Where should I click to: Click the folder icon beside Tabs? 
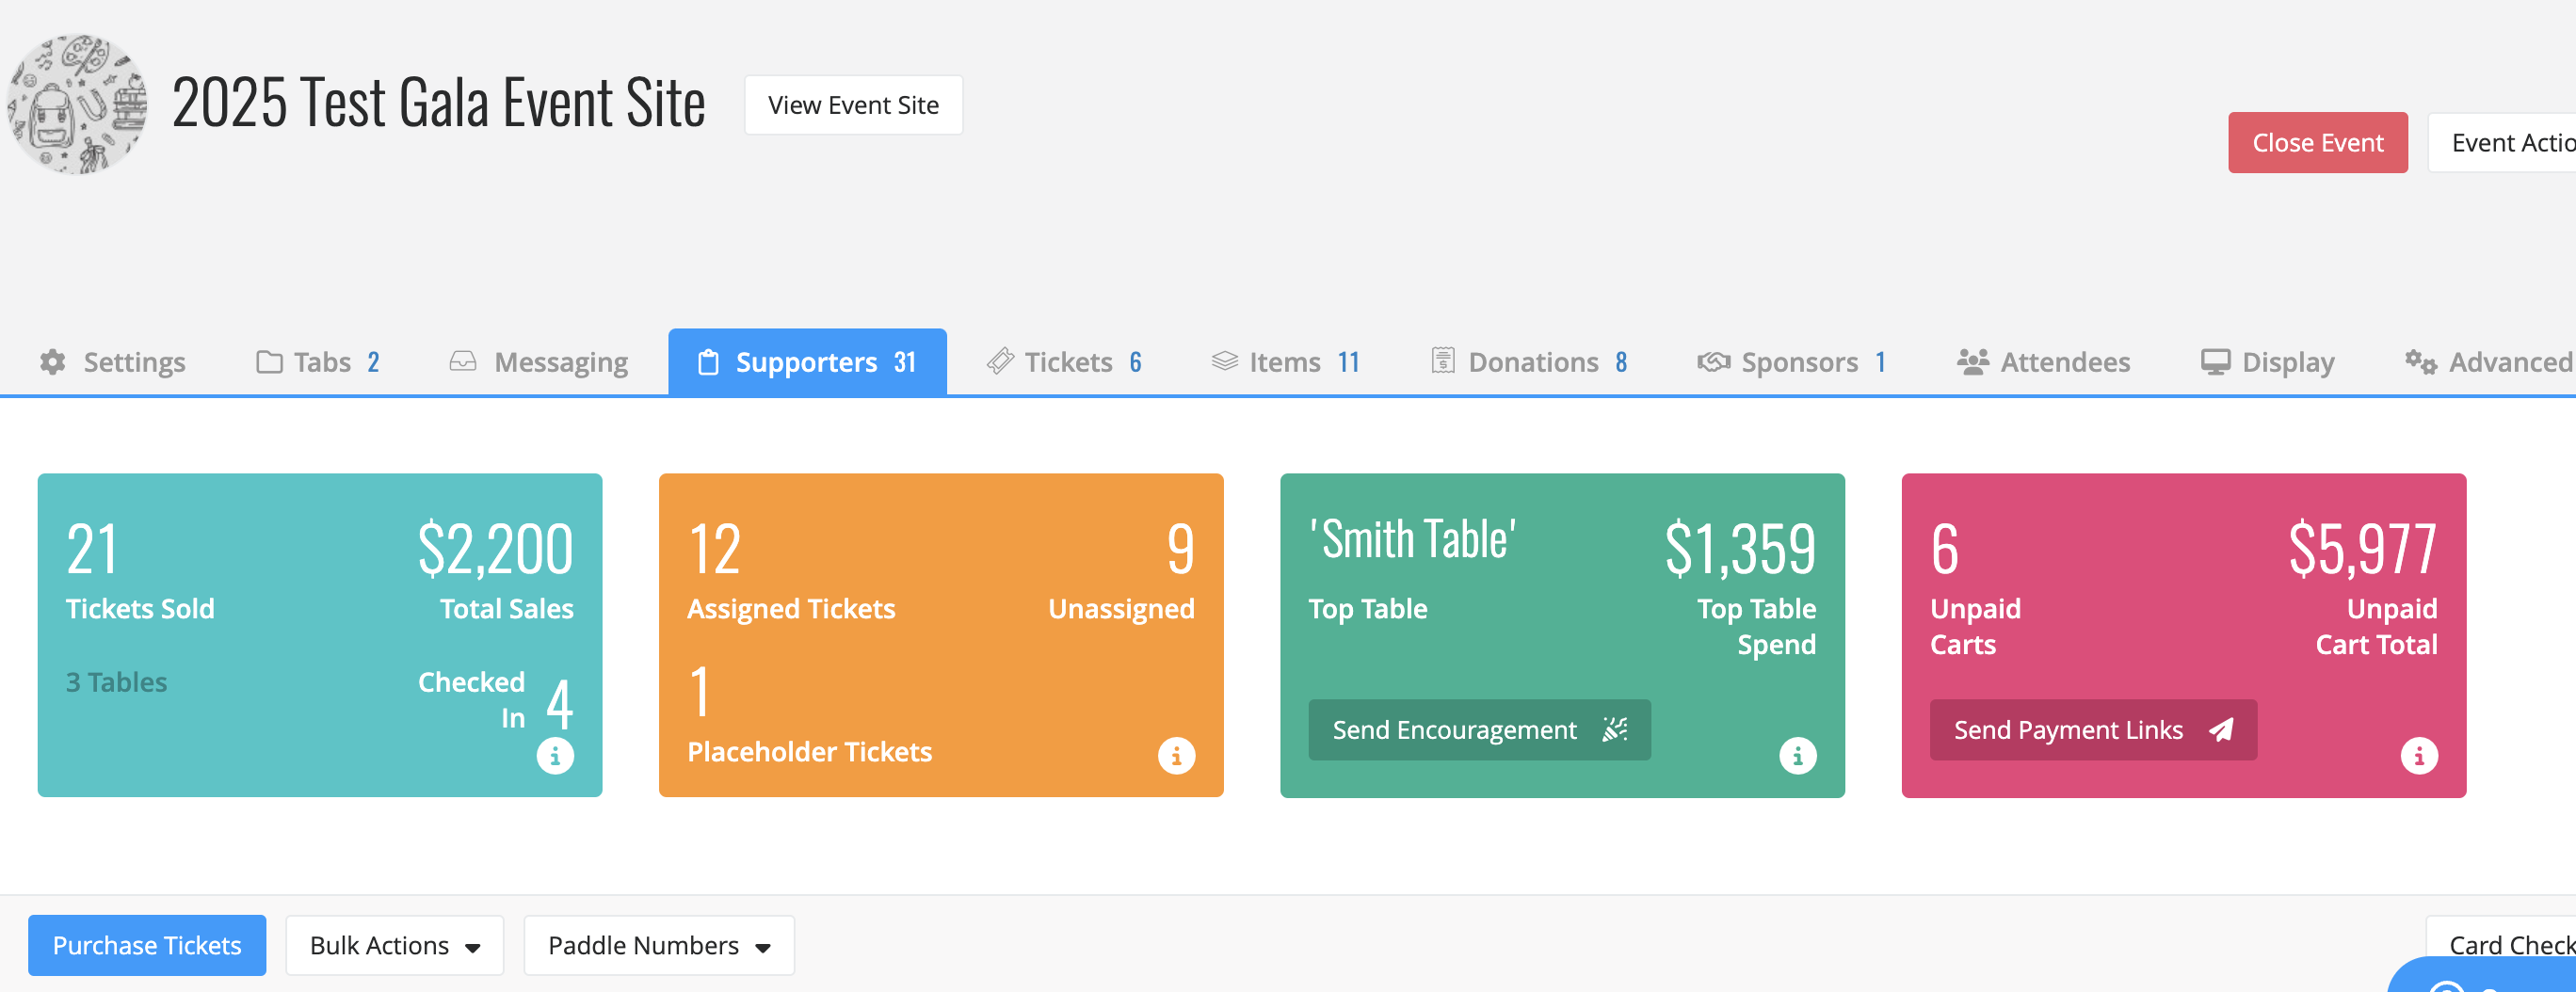[269, 362]
